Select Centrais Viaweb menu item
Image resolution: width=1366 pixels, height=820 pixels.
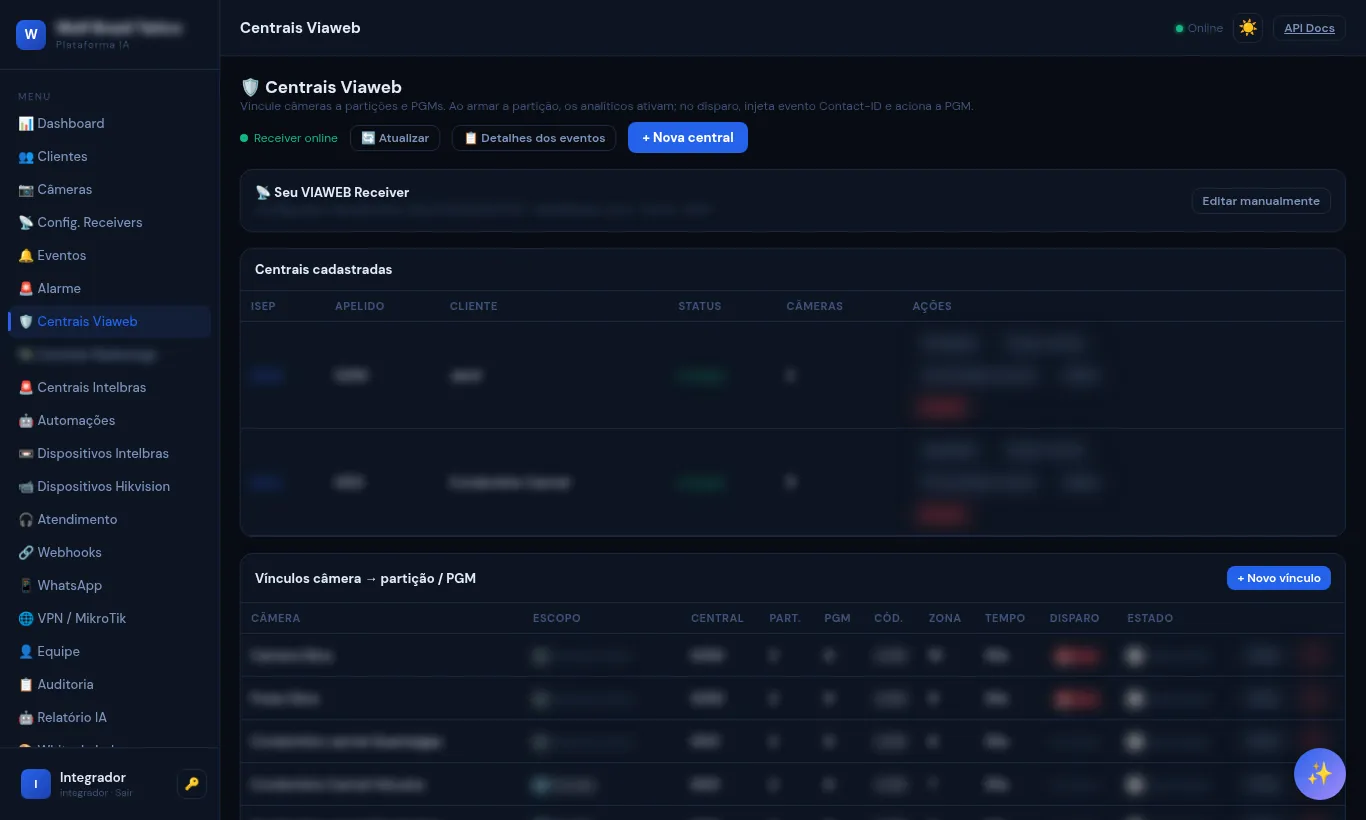coord(110,321)
